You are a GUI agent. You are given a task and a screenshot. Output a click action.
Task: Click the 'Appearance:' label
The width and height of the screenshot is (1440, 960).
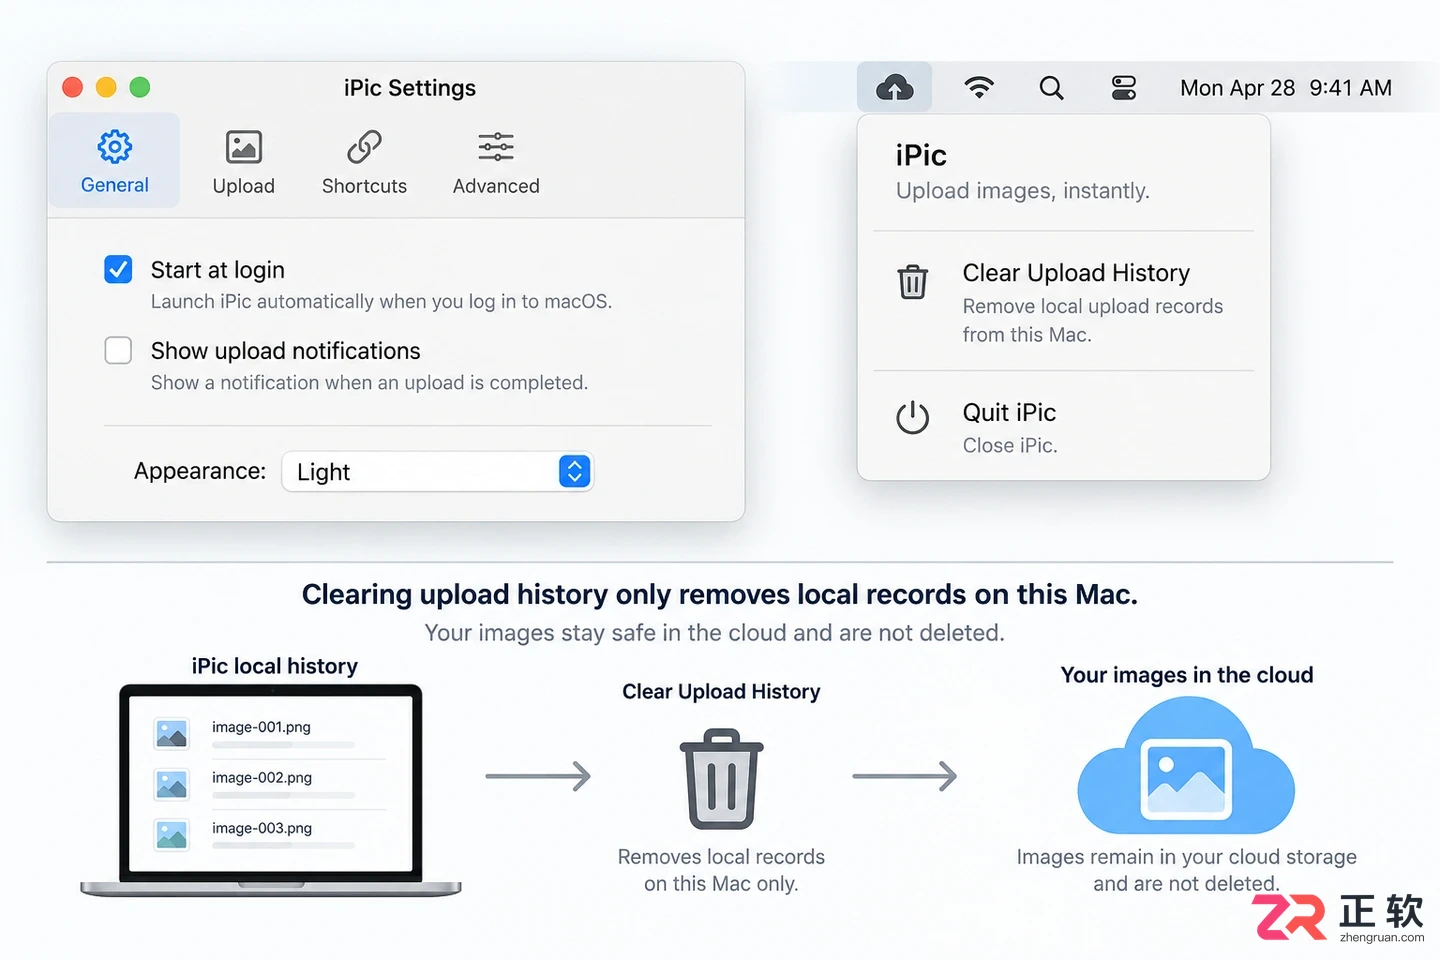[x=200, y=471]
